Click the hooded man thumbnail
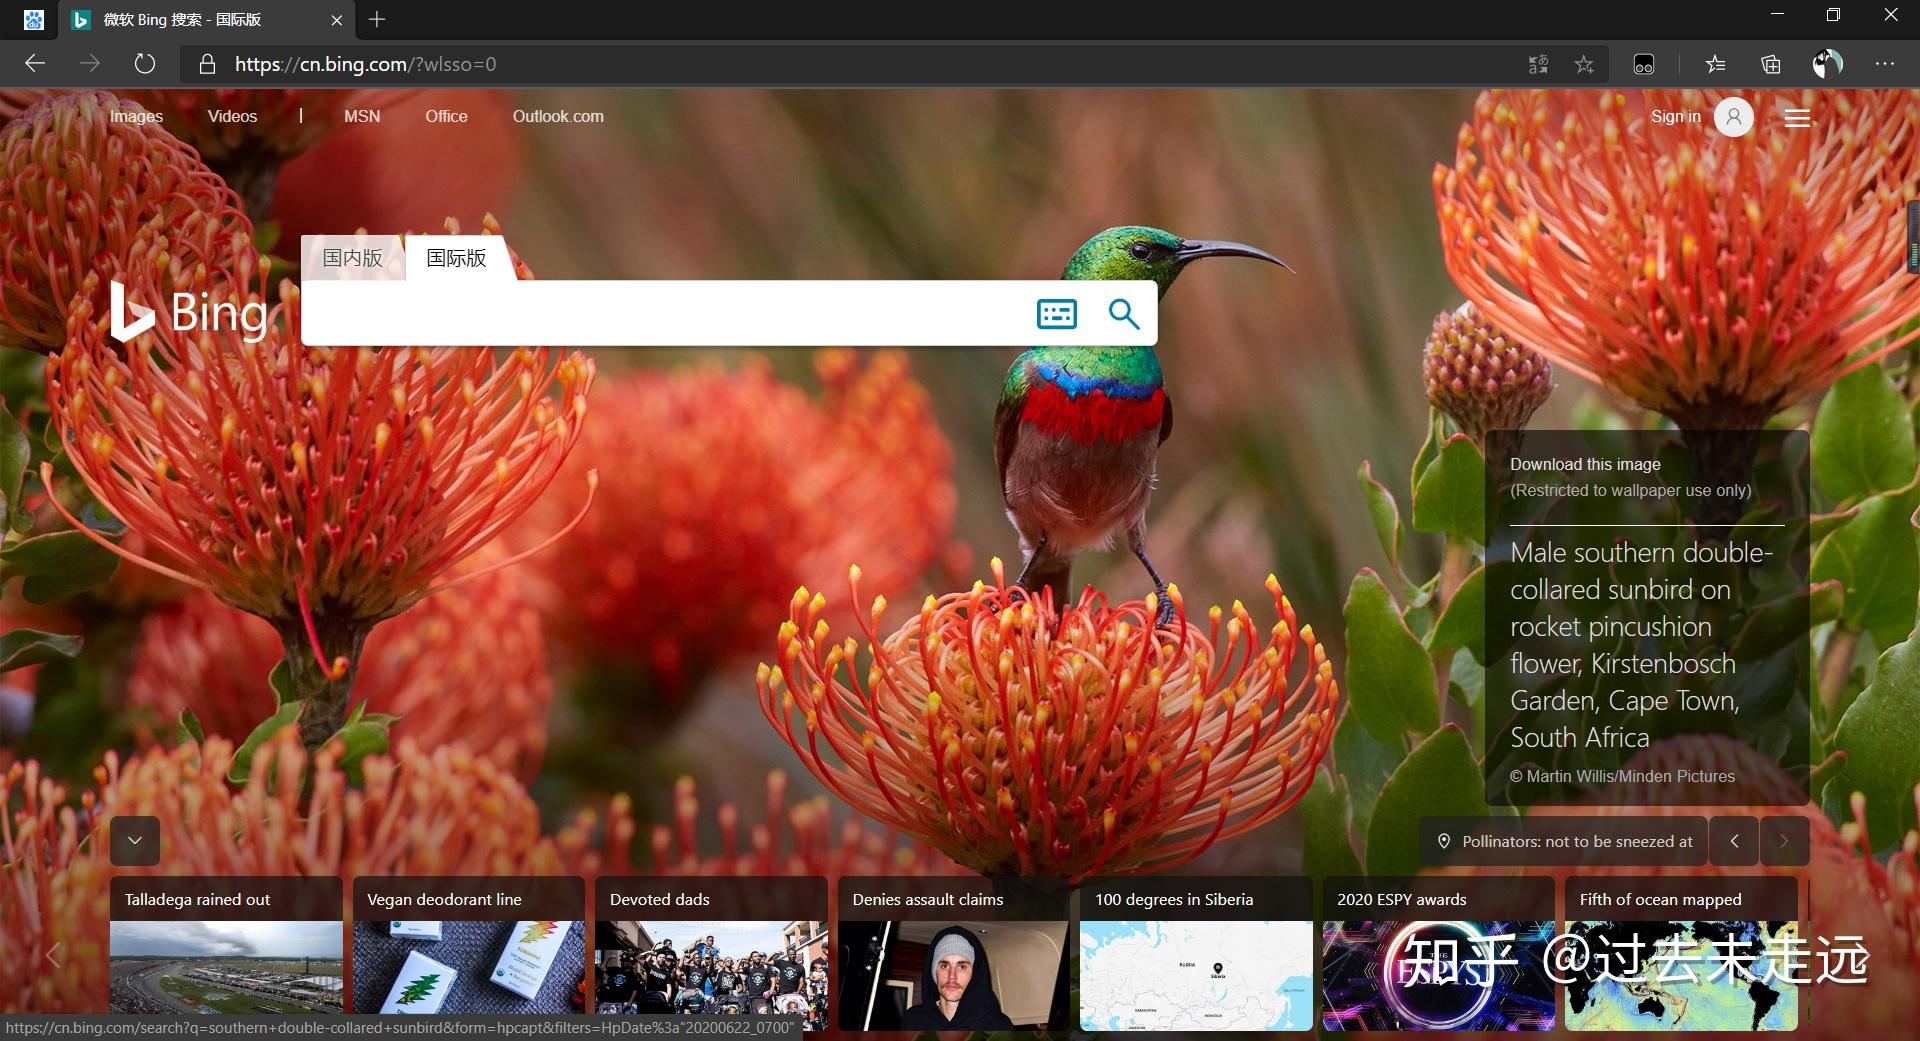The image size is (1920, 1041). tap(954, 975)
